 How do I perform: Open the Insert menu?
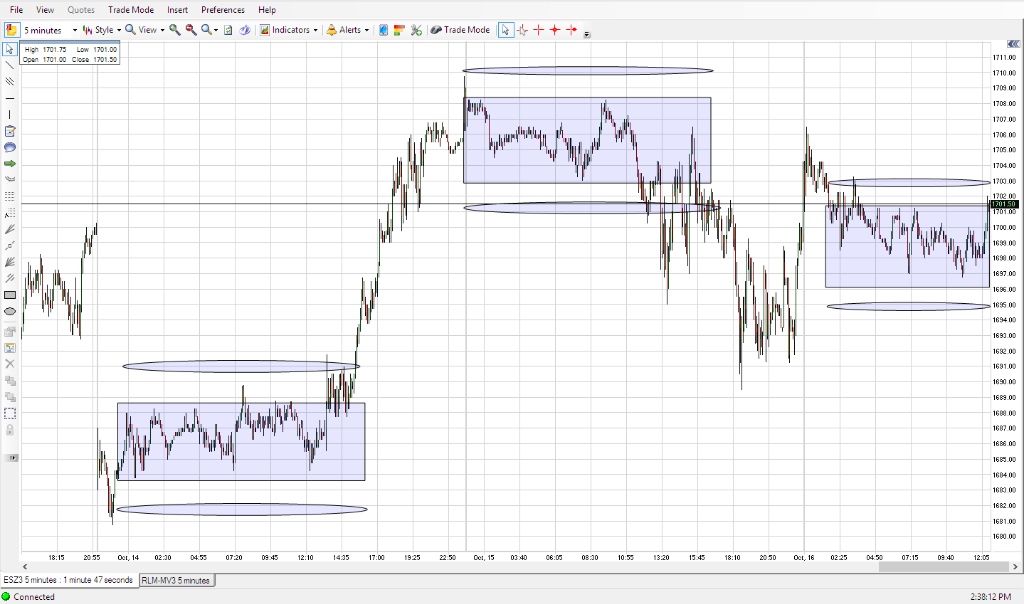177,10
